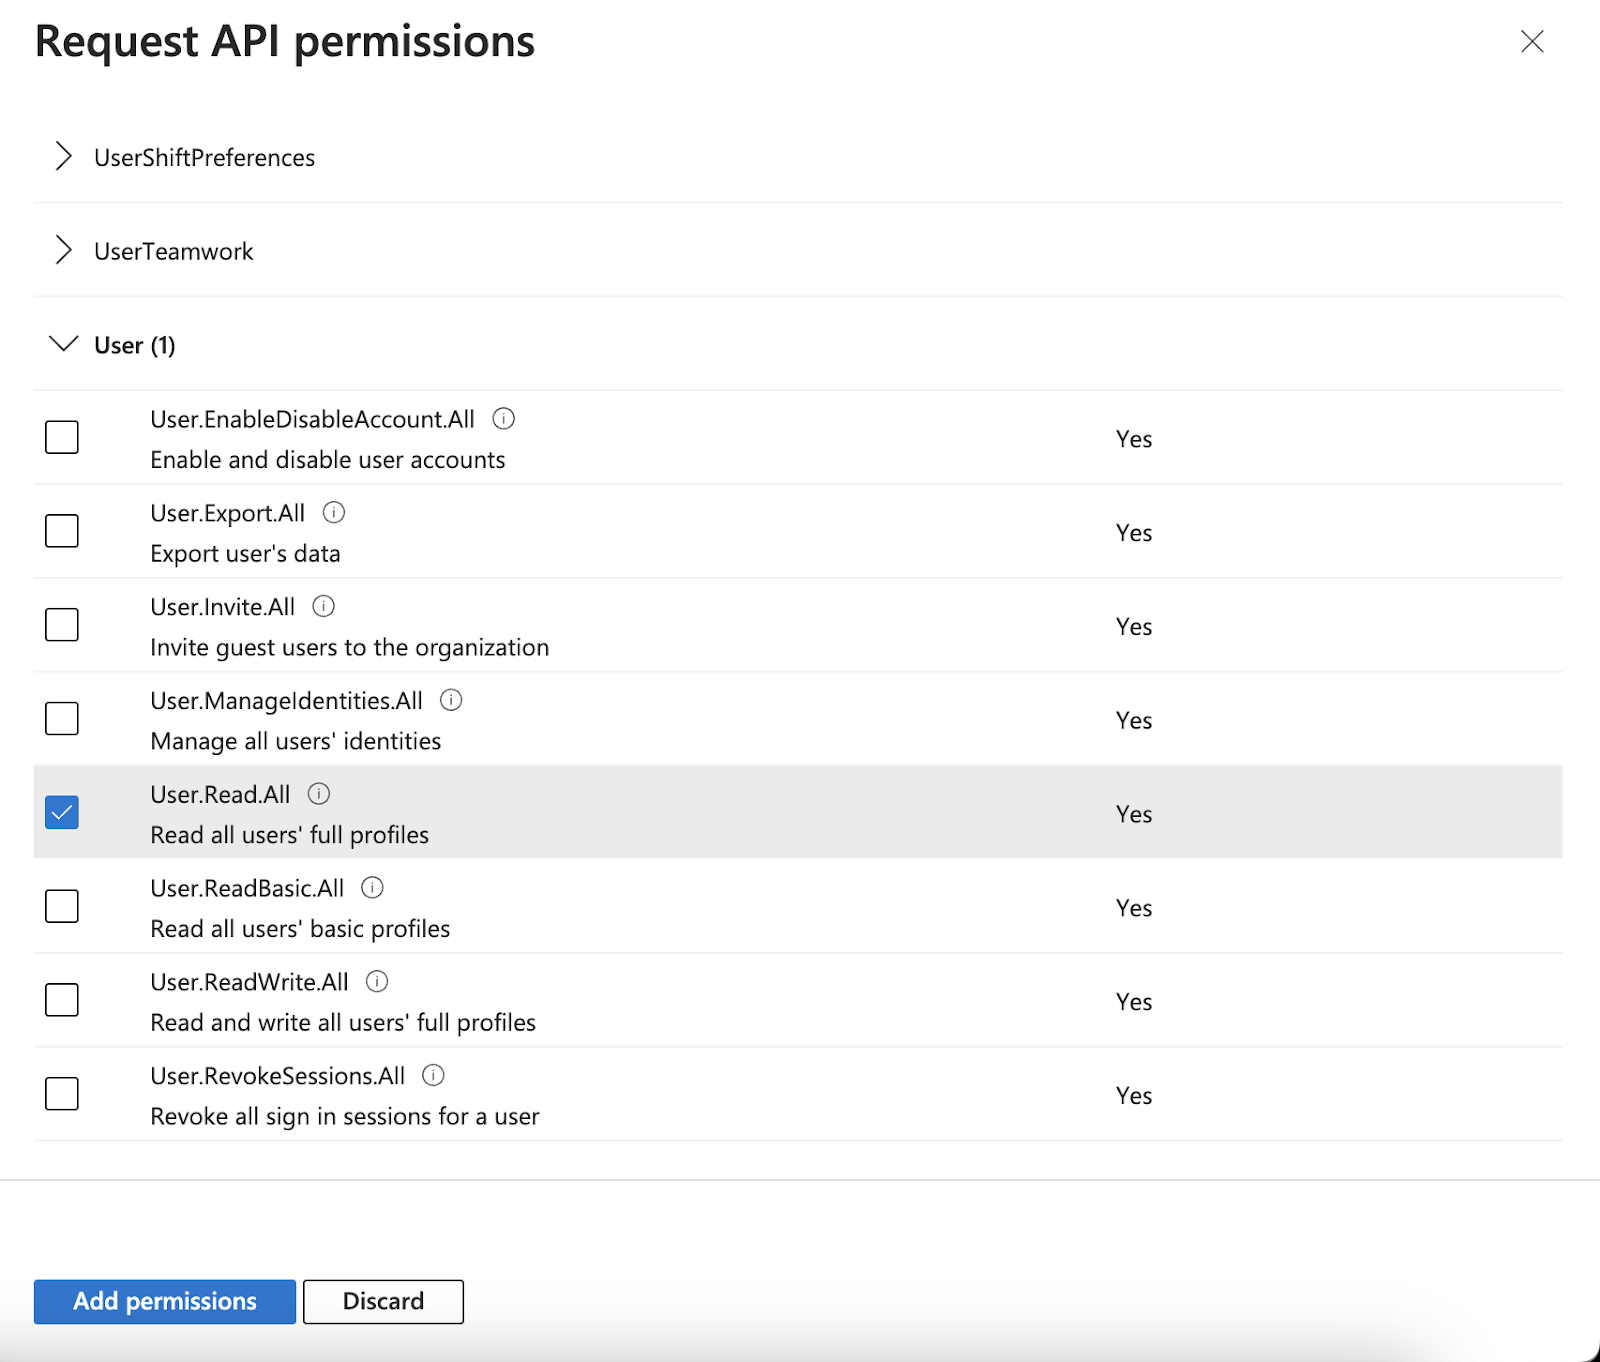Click the Add permissions button
Screen dimensions: 1600x1362
(165, 1301)
